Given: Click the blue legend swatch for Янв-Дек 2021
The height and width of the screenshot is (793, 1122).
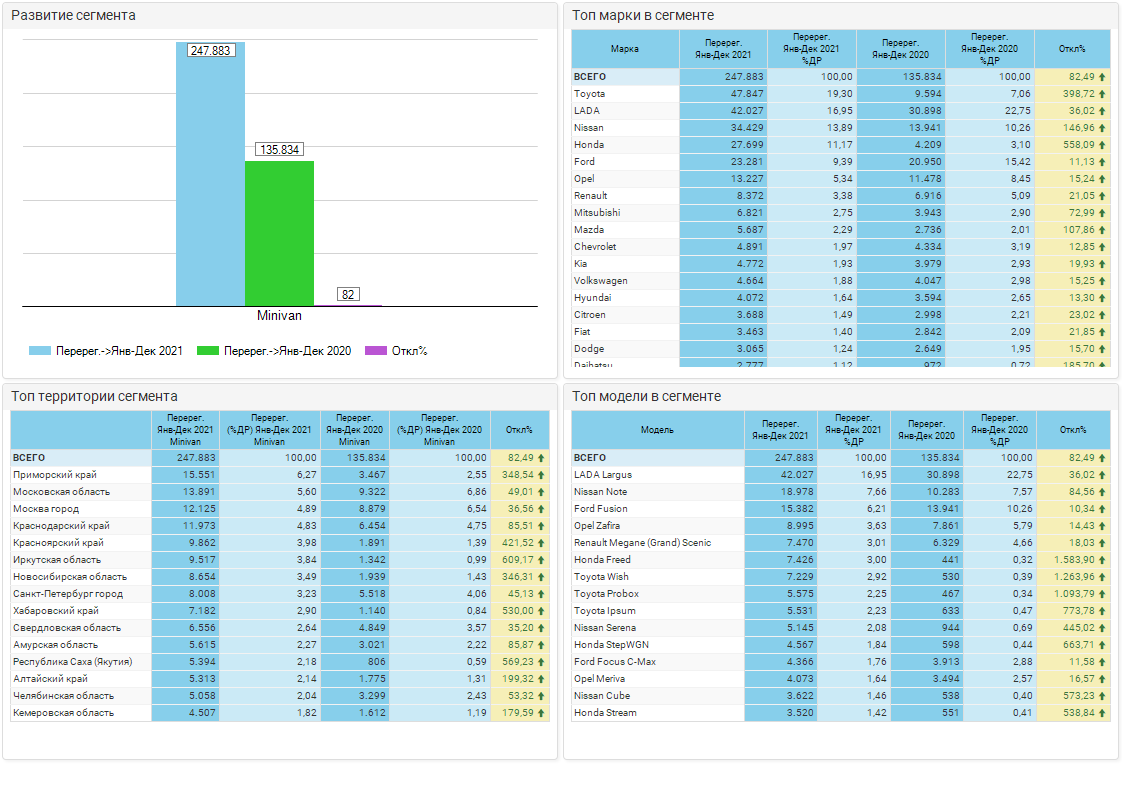Looking at the screenshot, I should [40, 351].
